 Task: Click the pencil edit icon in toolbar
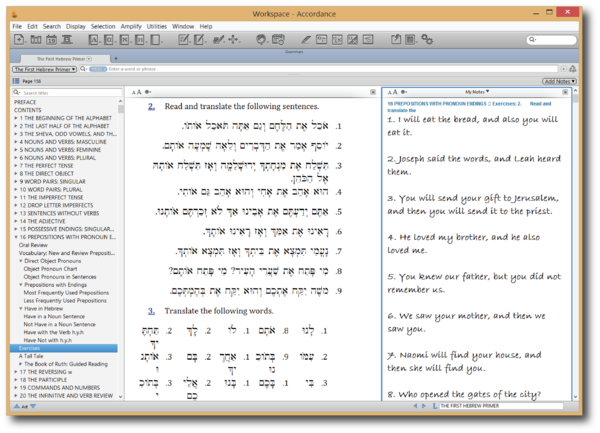click(x=199, y=39)
